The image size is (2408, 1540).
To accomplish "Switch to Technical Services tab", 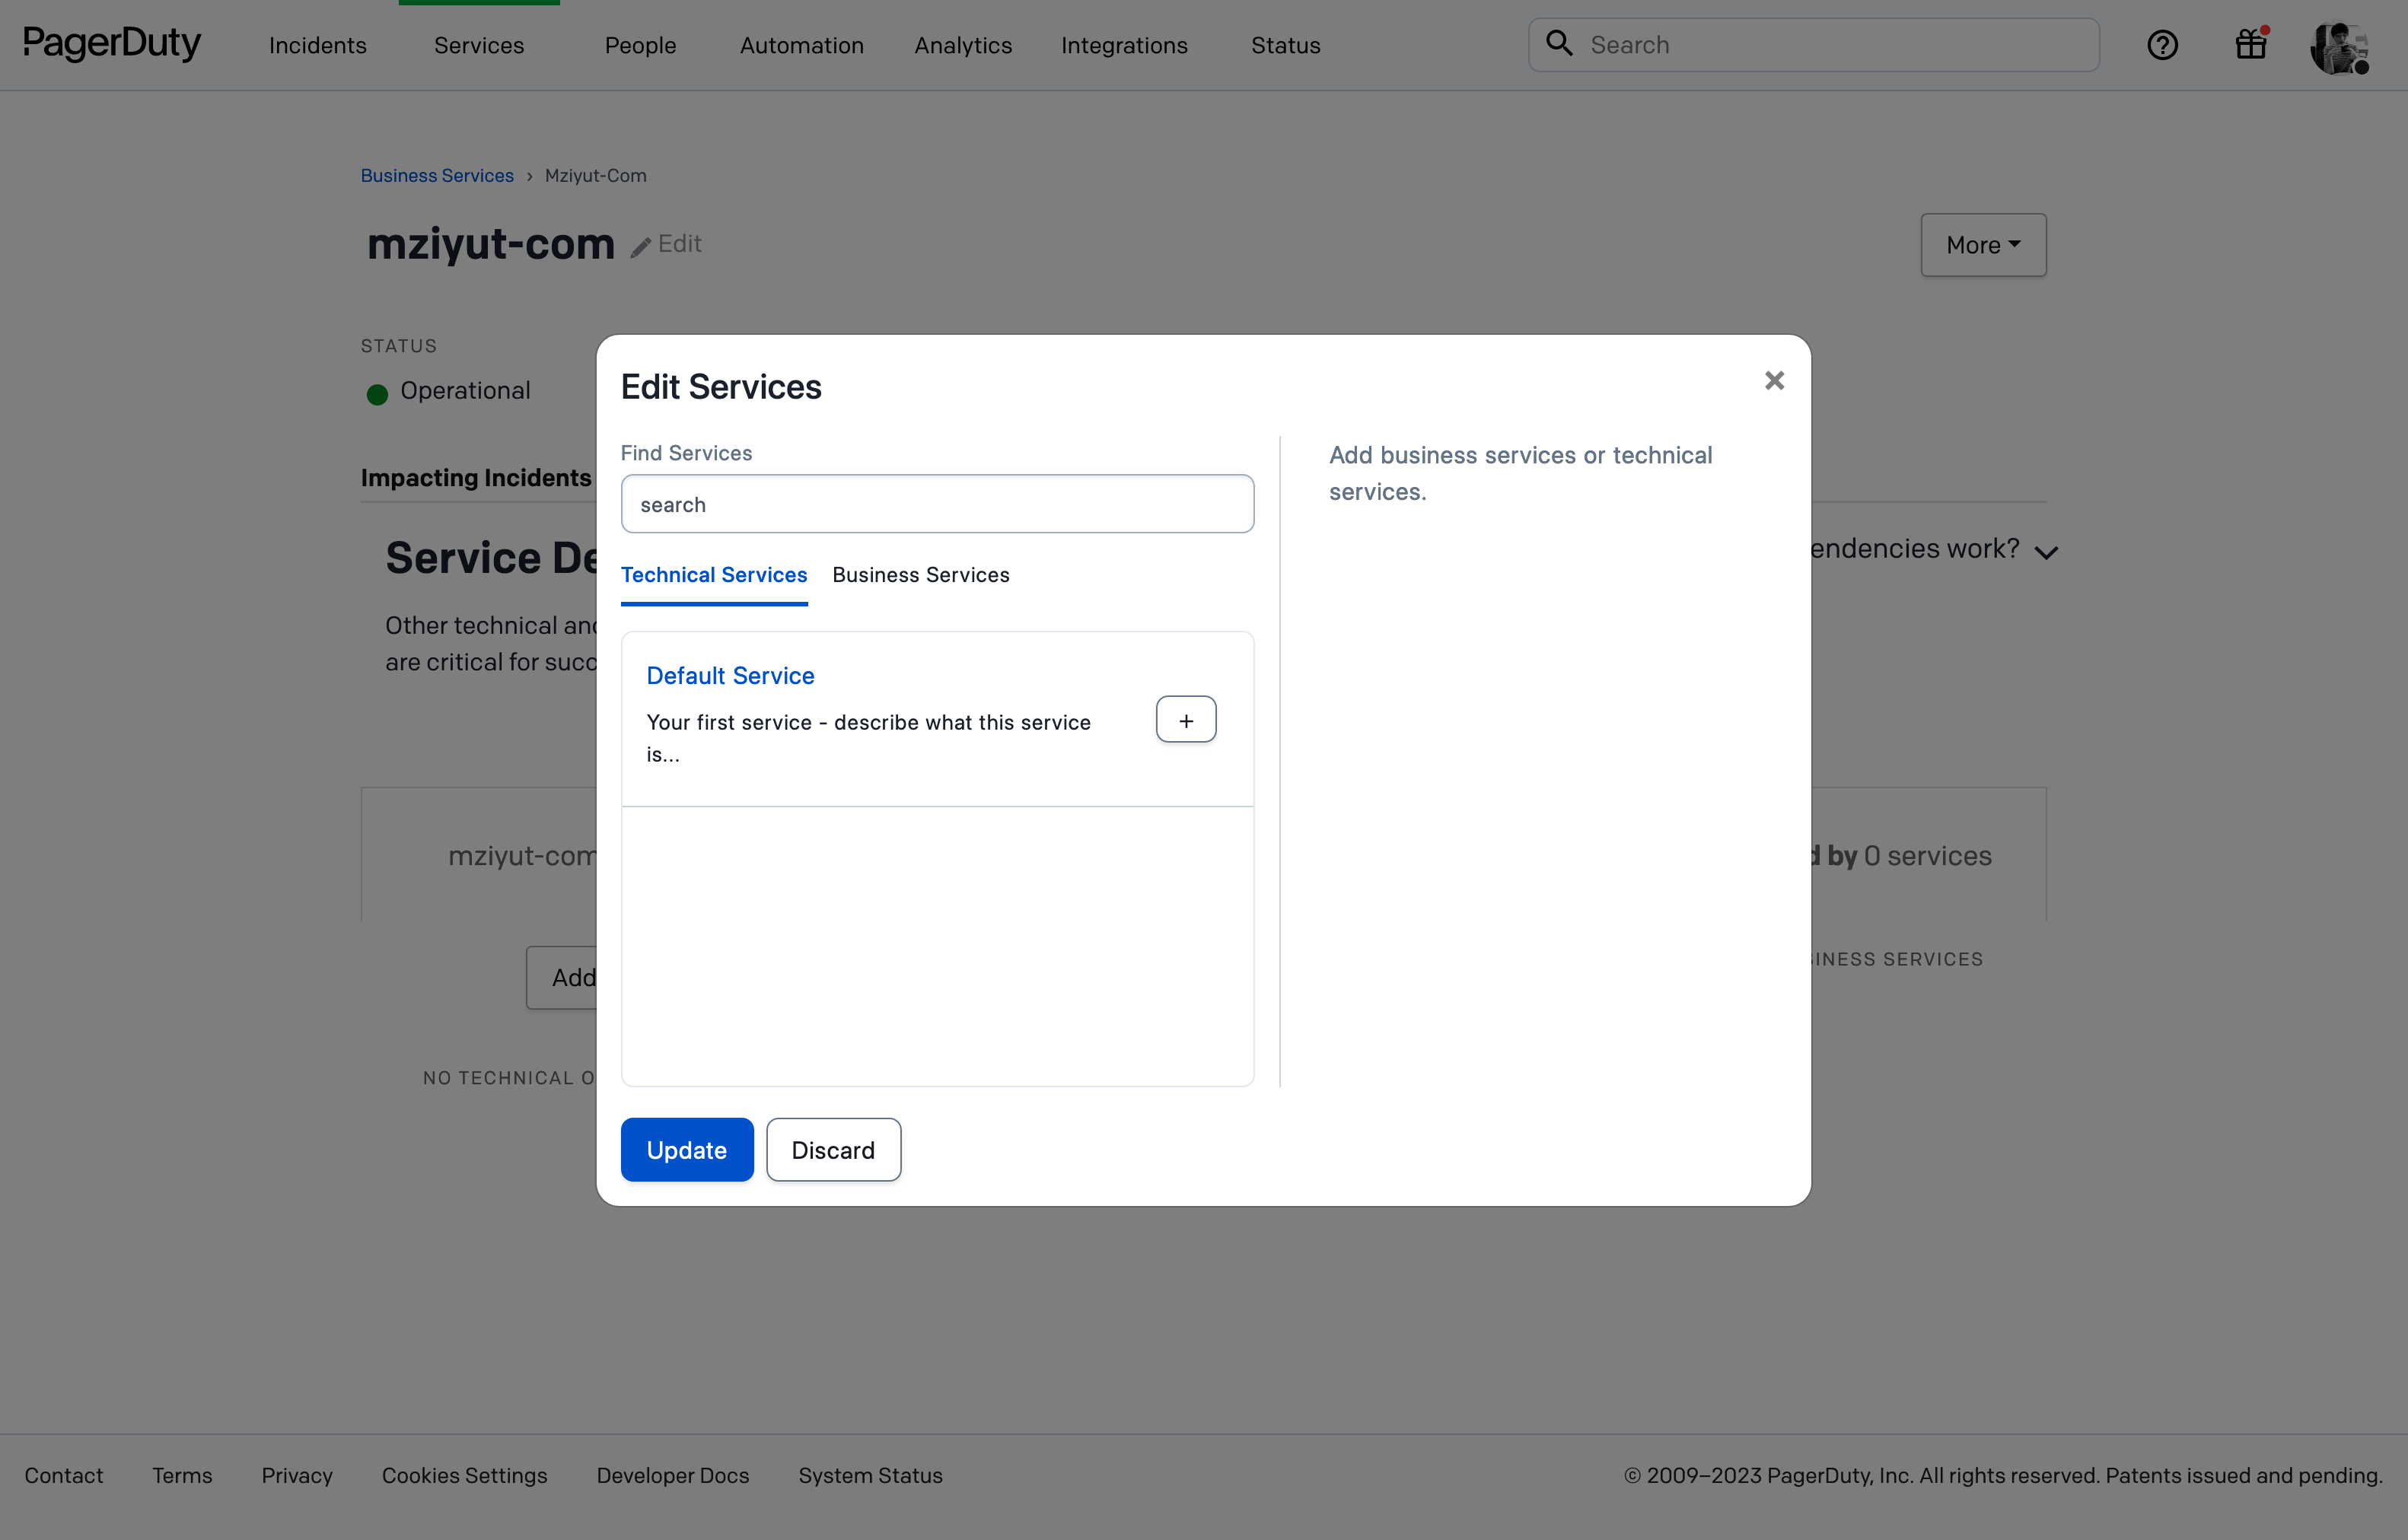I will pos(714,575).
